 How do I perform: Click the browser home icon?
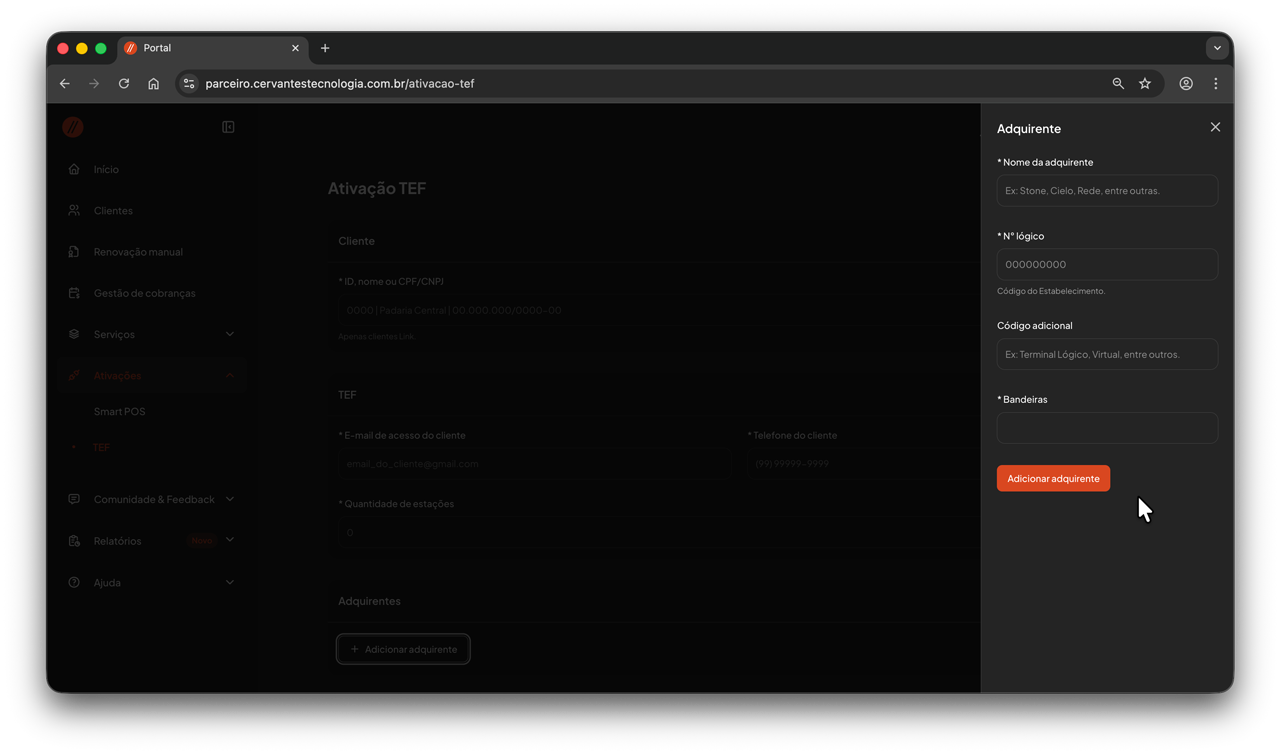point(153,84)
